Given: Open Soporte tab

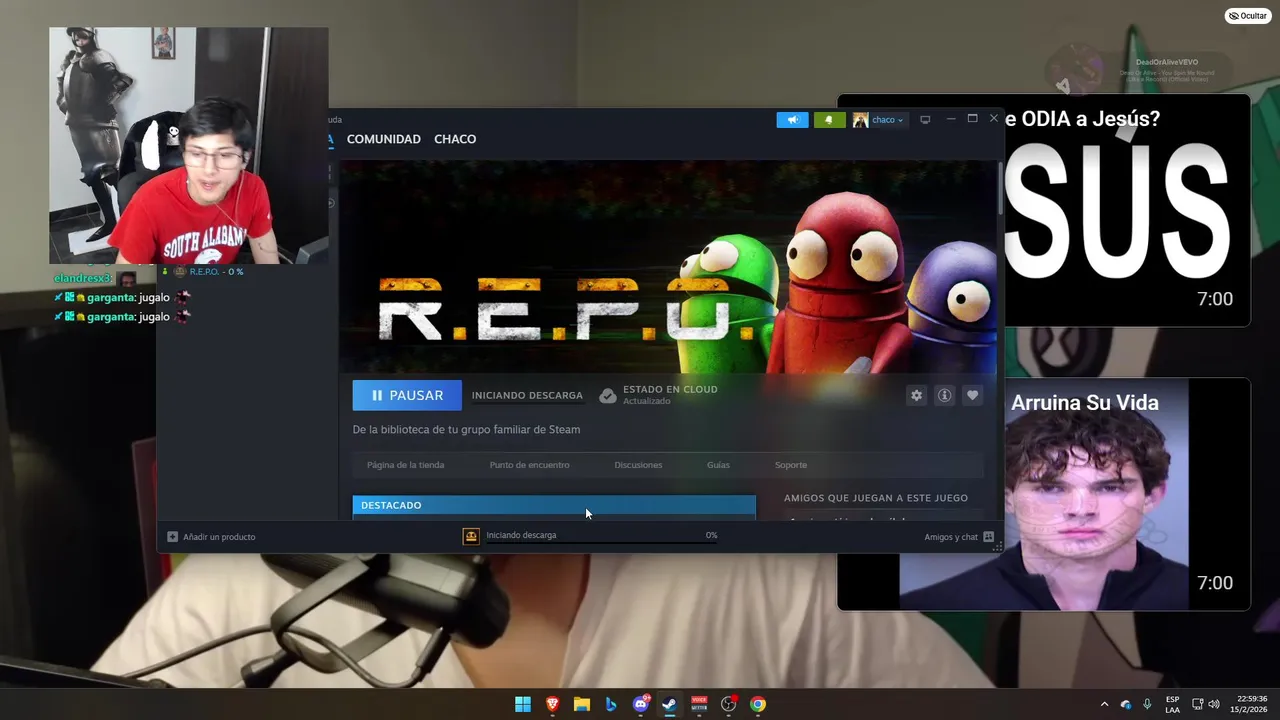Looking at the screenshot, I should [x=791, y=465].
